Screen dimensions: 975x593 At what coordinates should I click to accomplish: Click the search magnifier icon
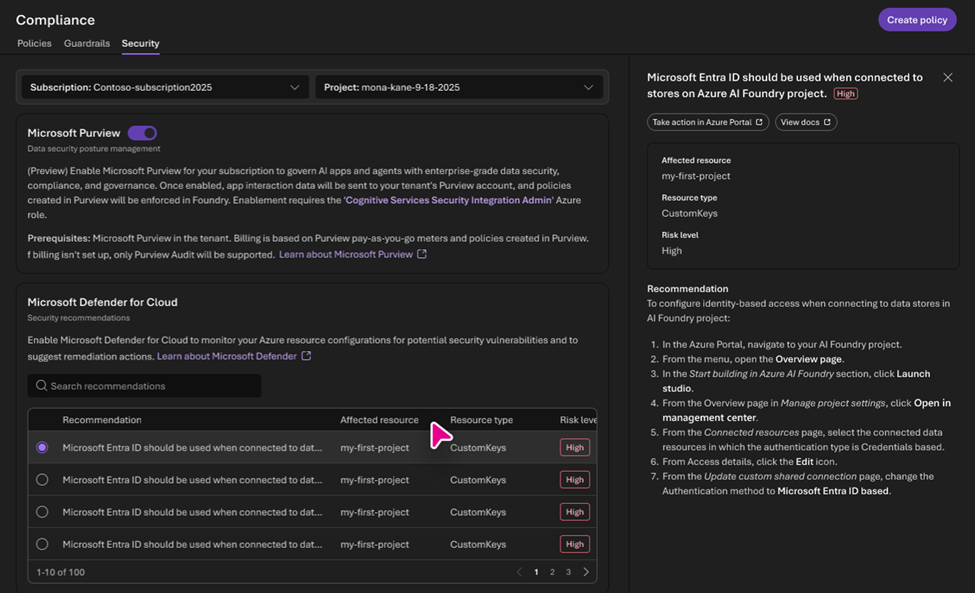pos(41,386)
